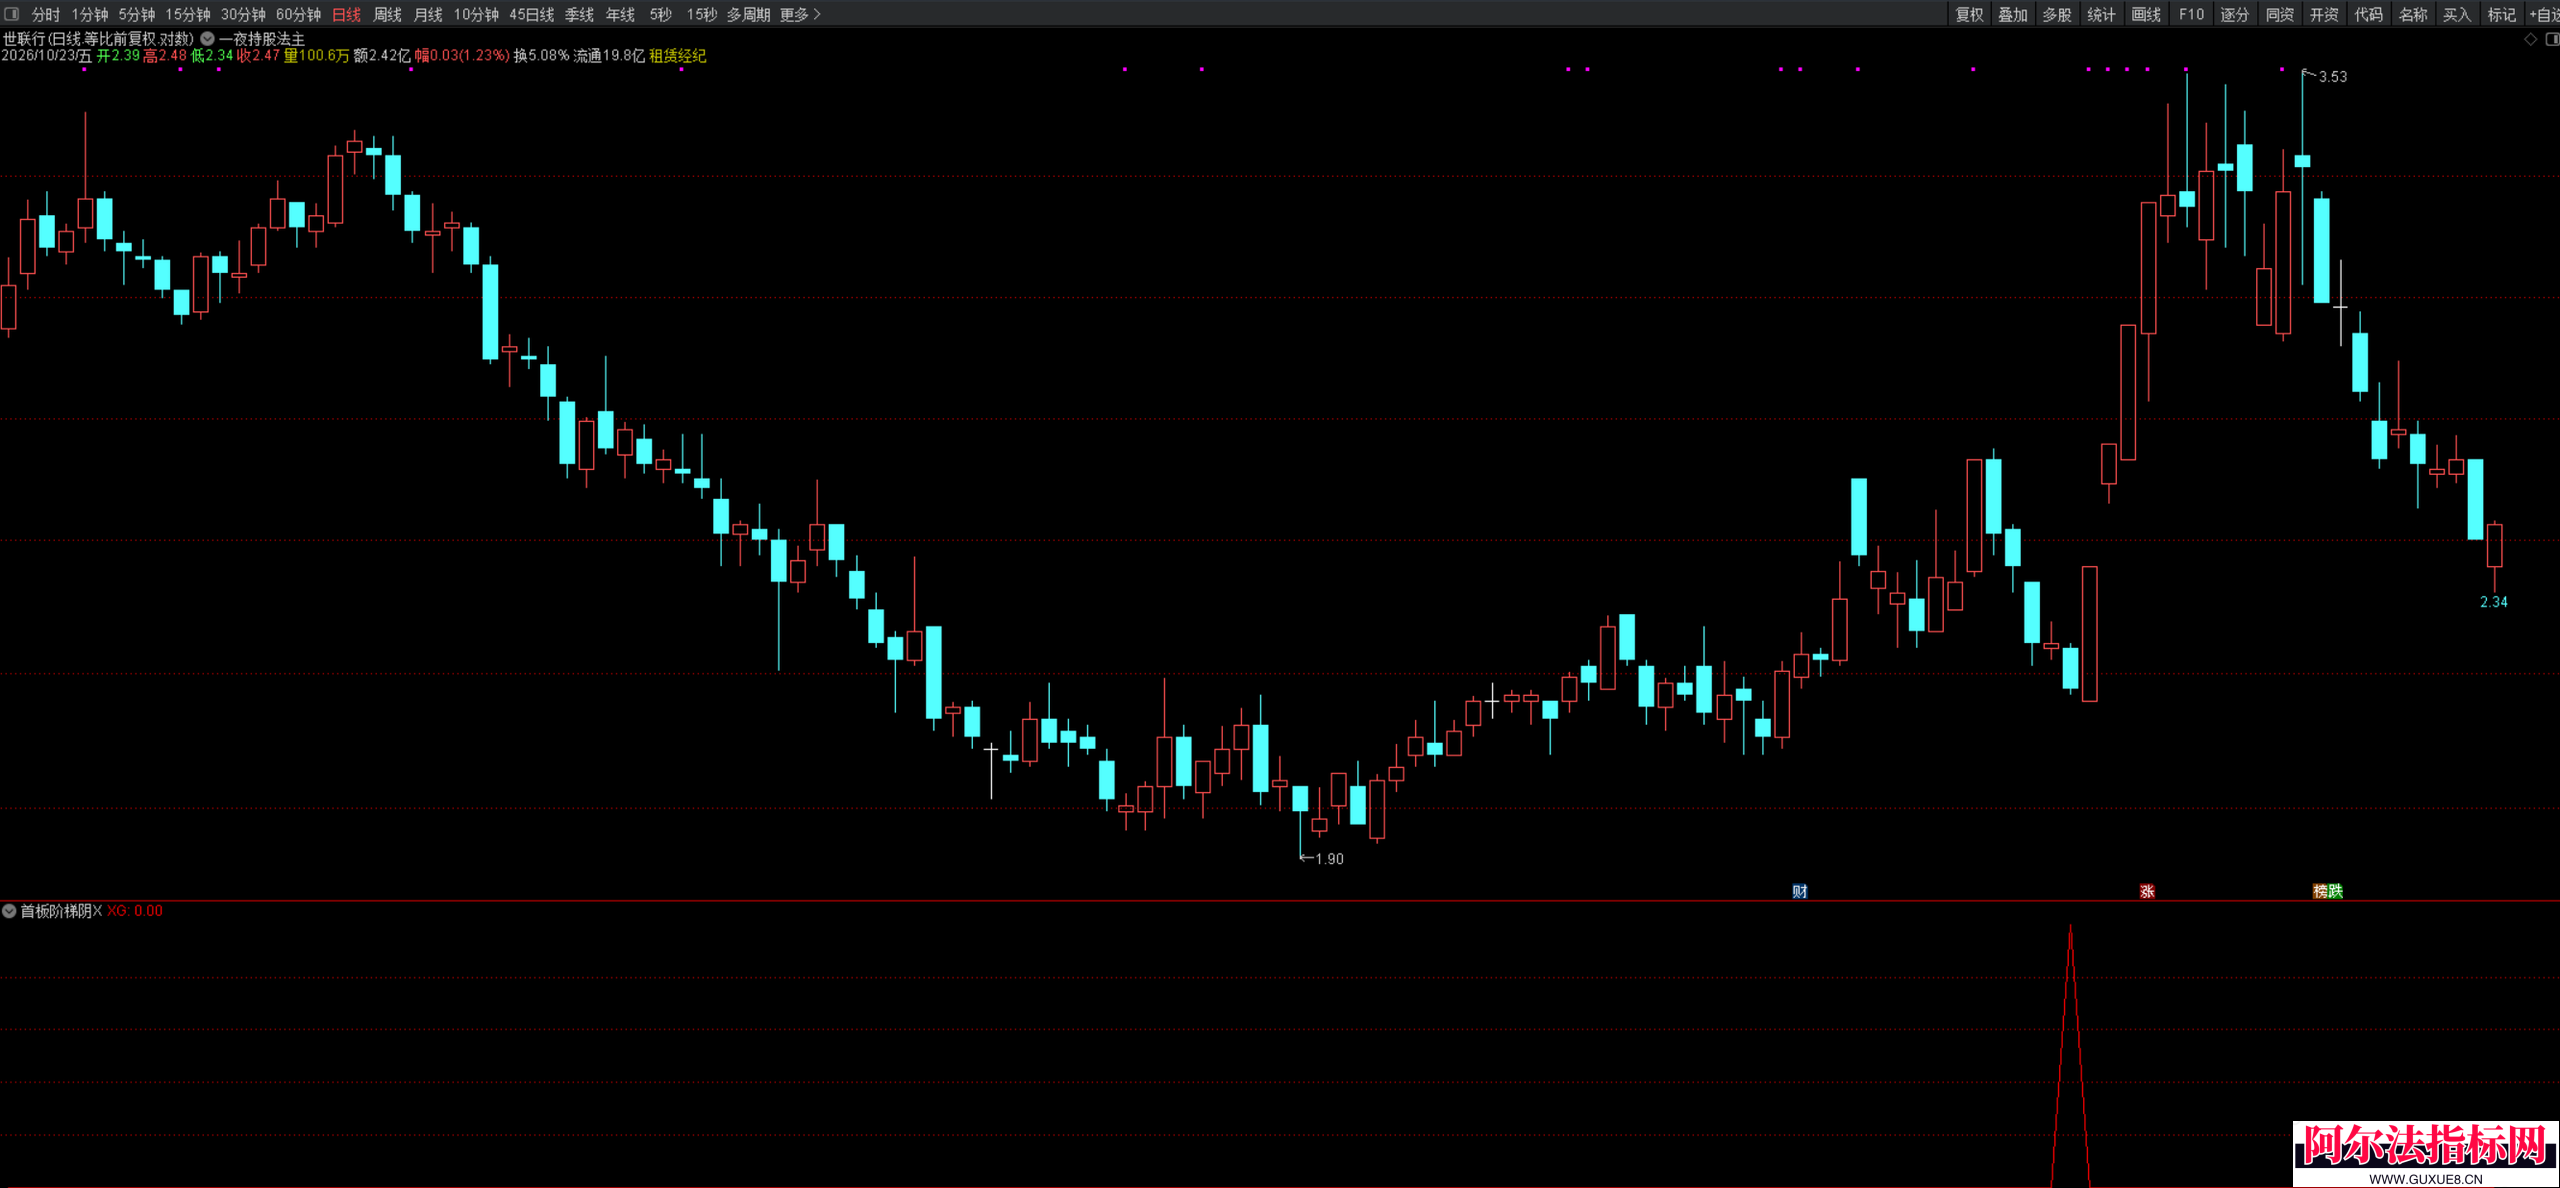Click the 同资 button

pyautogui.click(x=2279, y=14)
